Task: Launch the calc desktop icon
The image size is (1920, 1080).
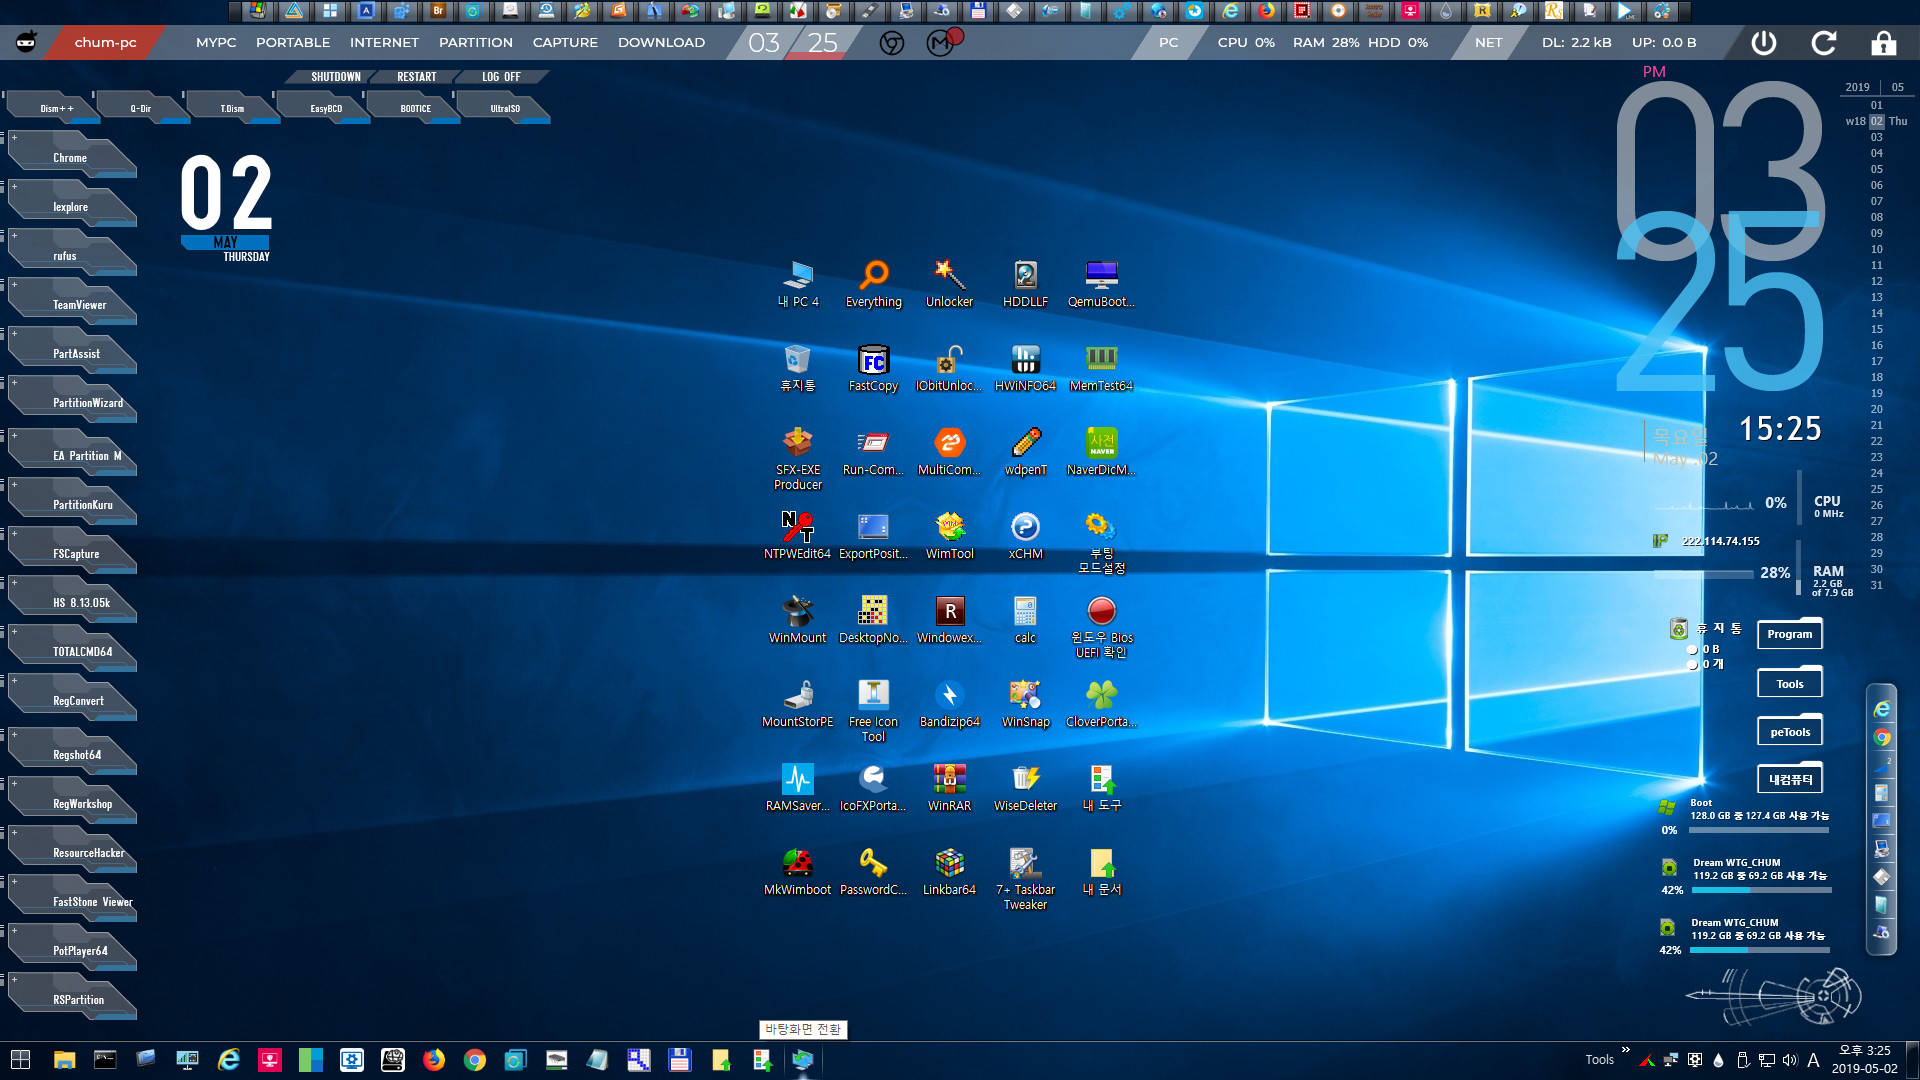Action: pos(1025,620)
